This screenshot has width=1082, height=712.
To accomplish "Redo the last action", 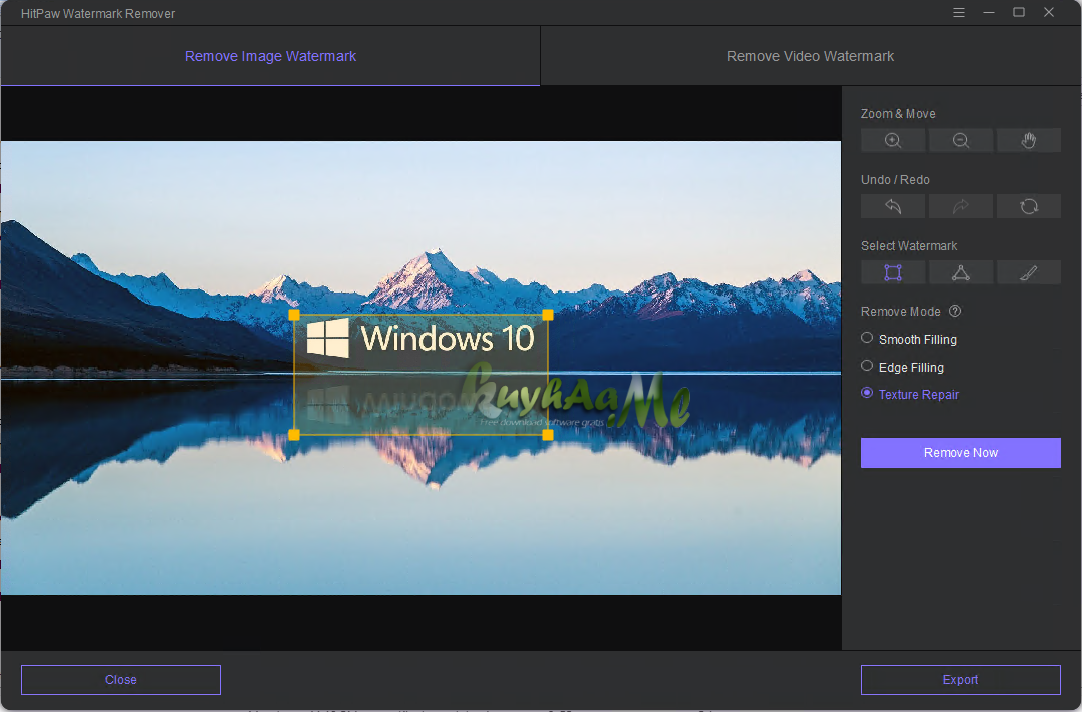I will pos(961,206).
